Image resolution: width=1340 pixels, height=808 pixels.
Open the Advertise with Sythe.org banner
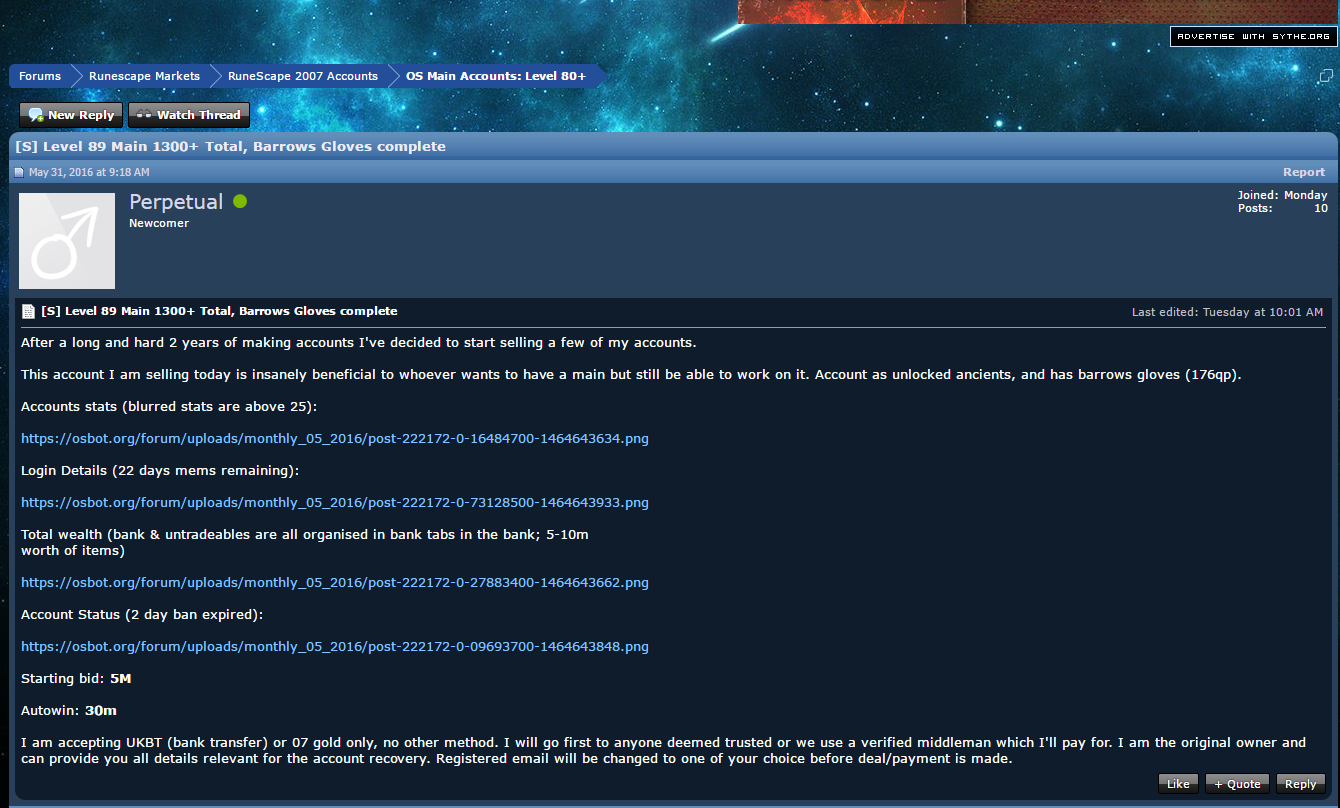click(1253, 36)
